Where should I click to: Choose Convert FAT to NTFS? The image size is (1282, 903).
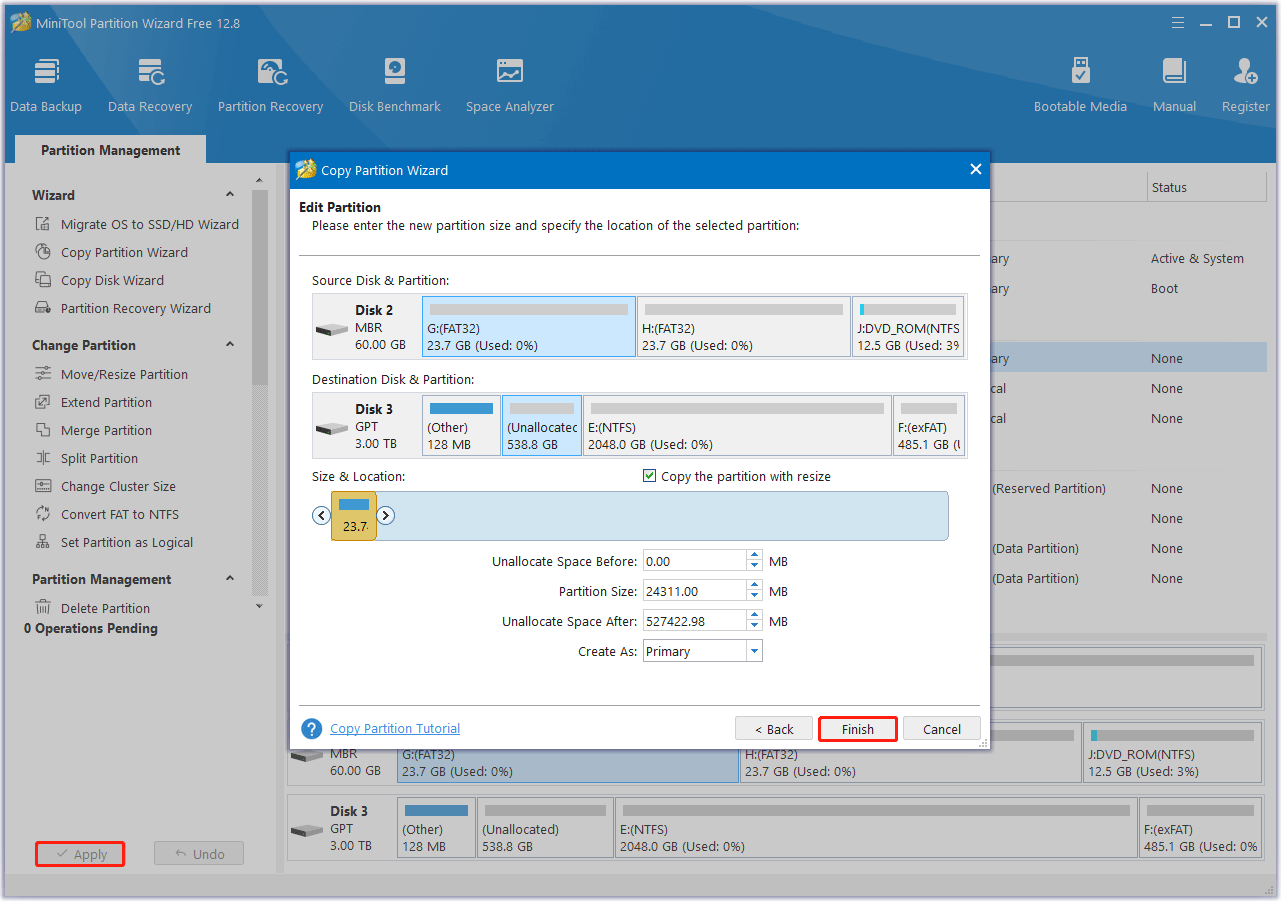pyautogui.click(x=120, y=514)
